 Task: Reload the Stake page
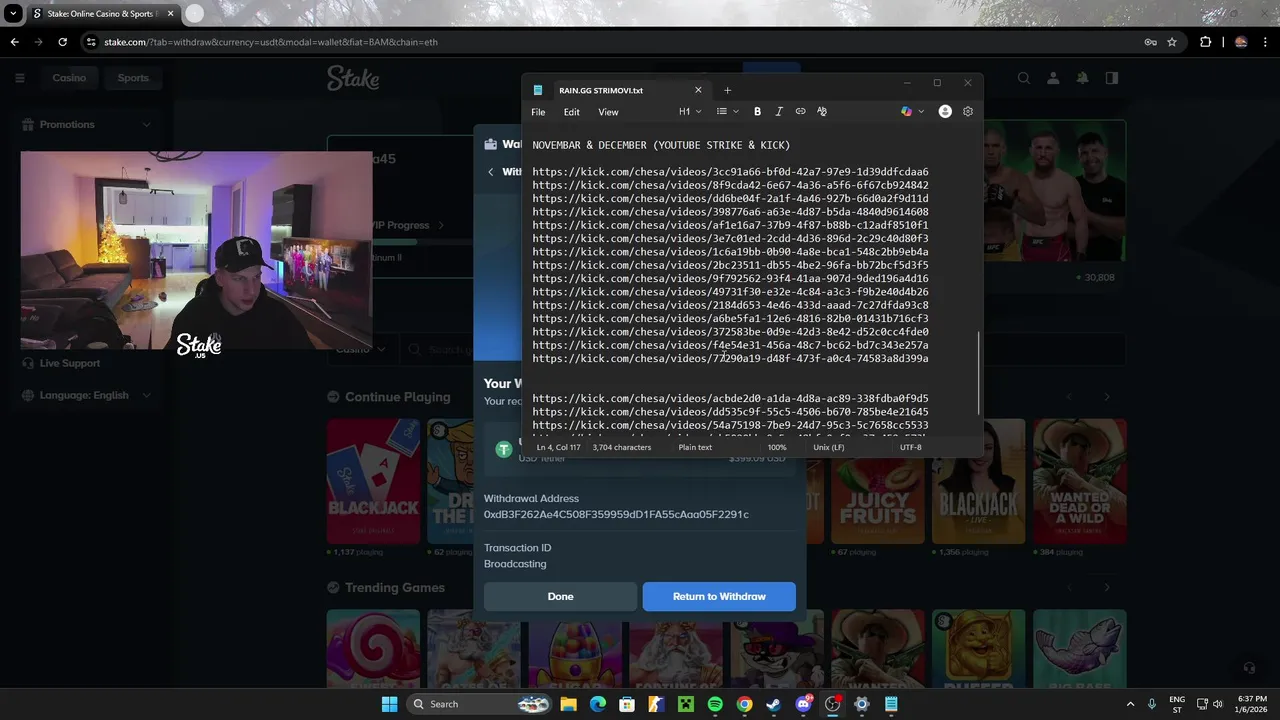(62, 42)
